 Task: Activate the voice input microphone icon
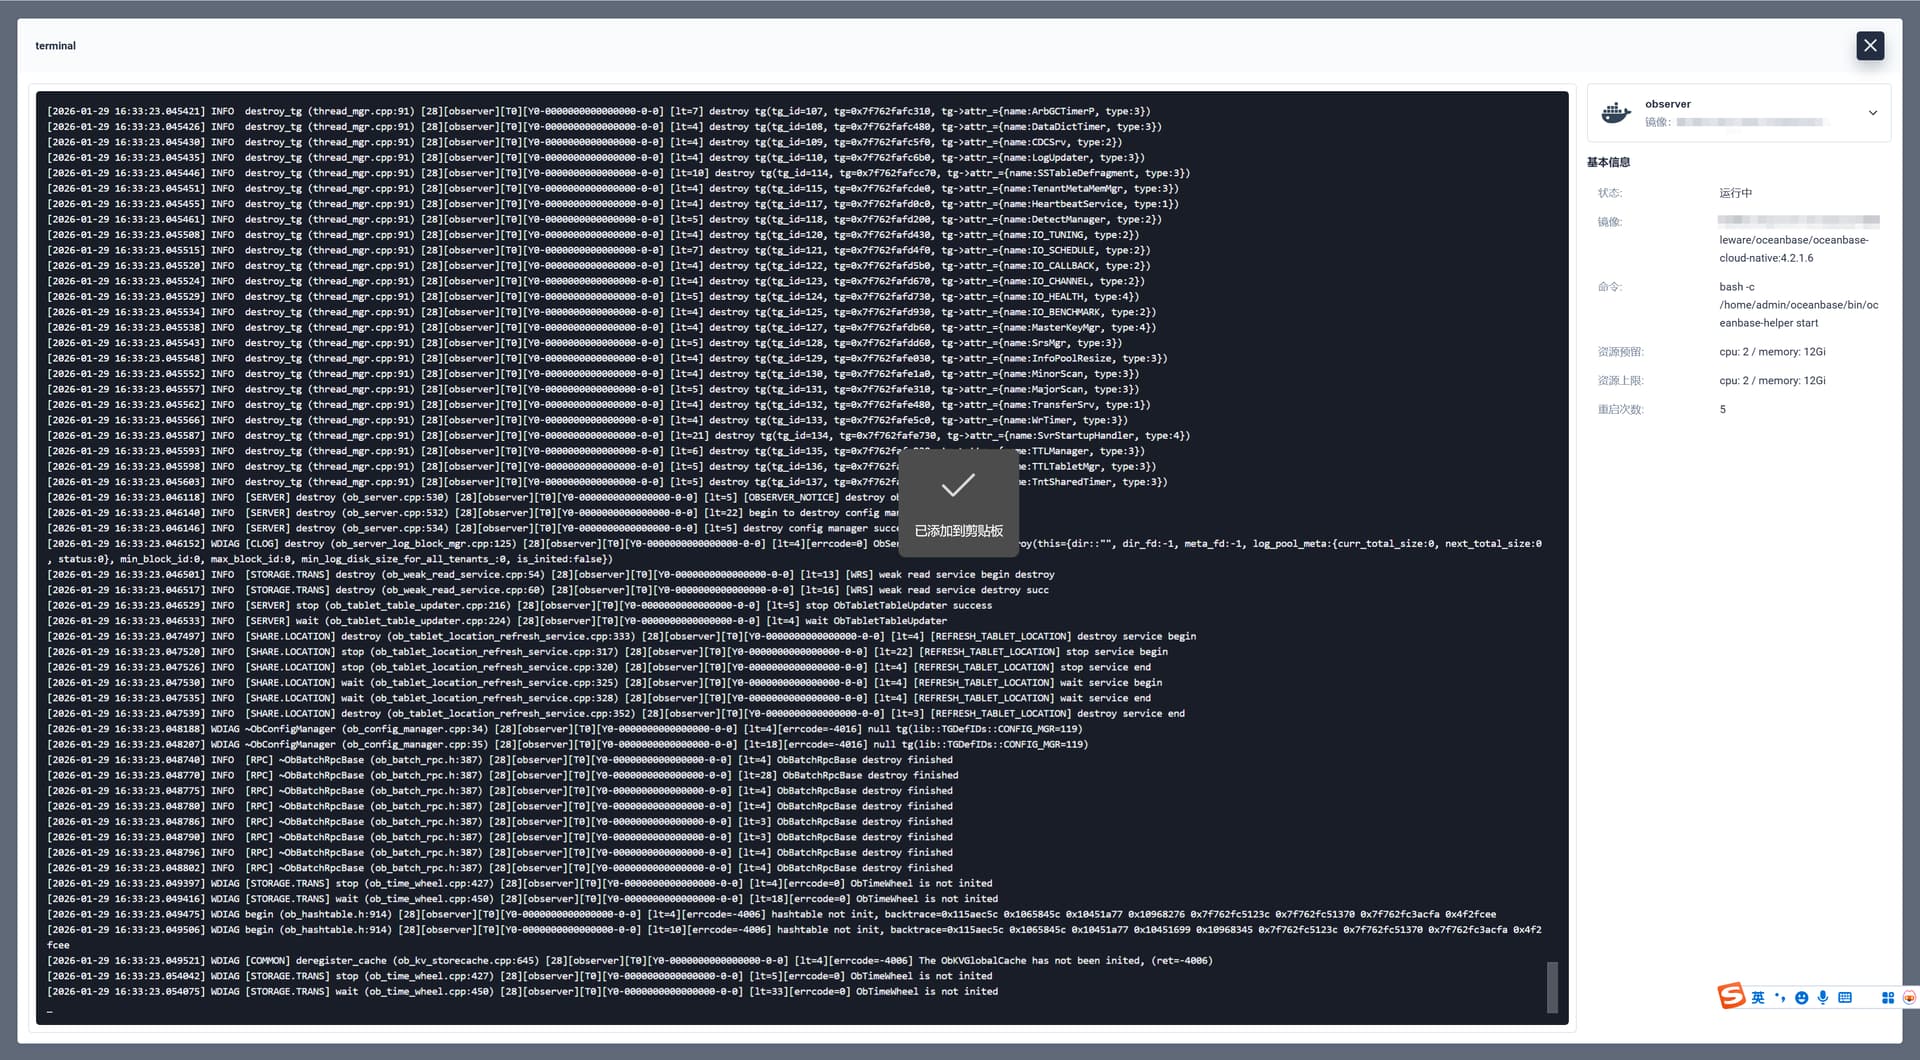1823,998
